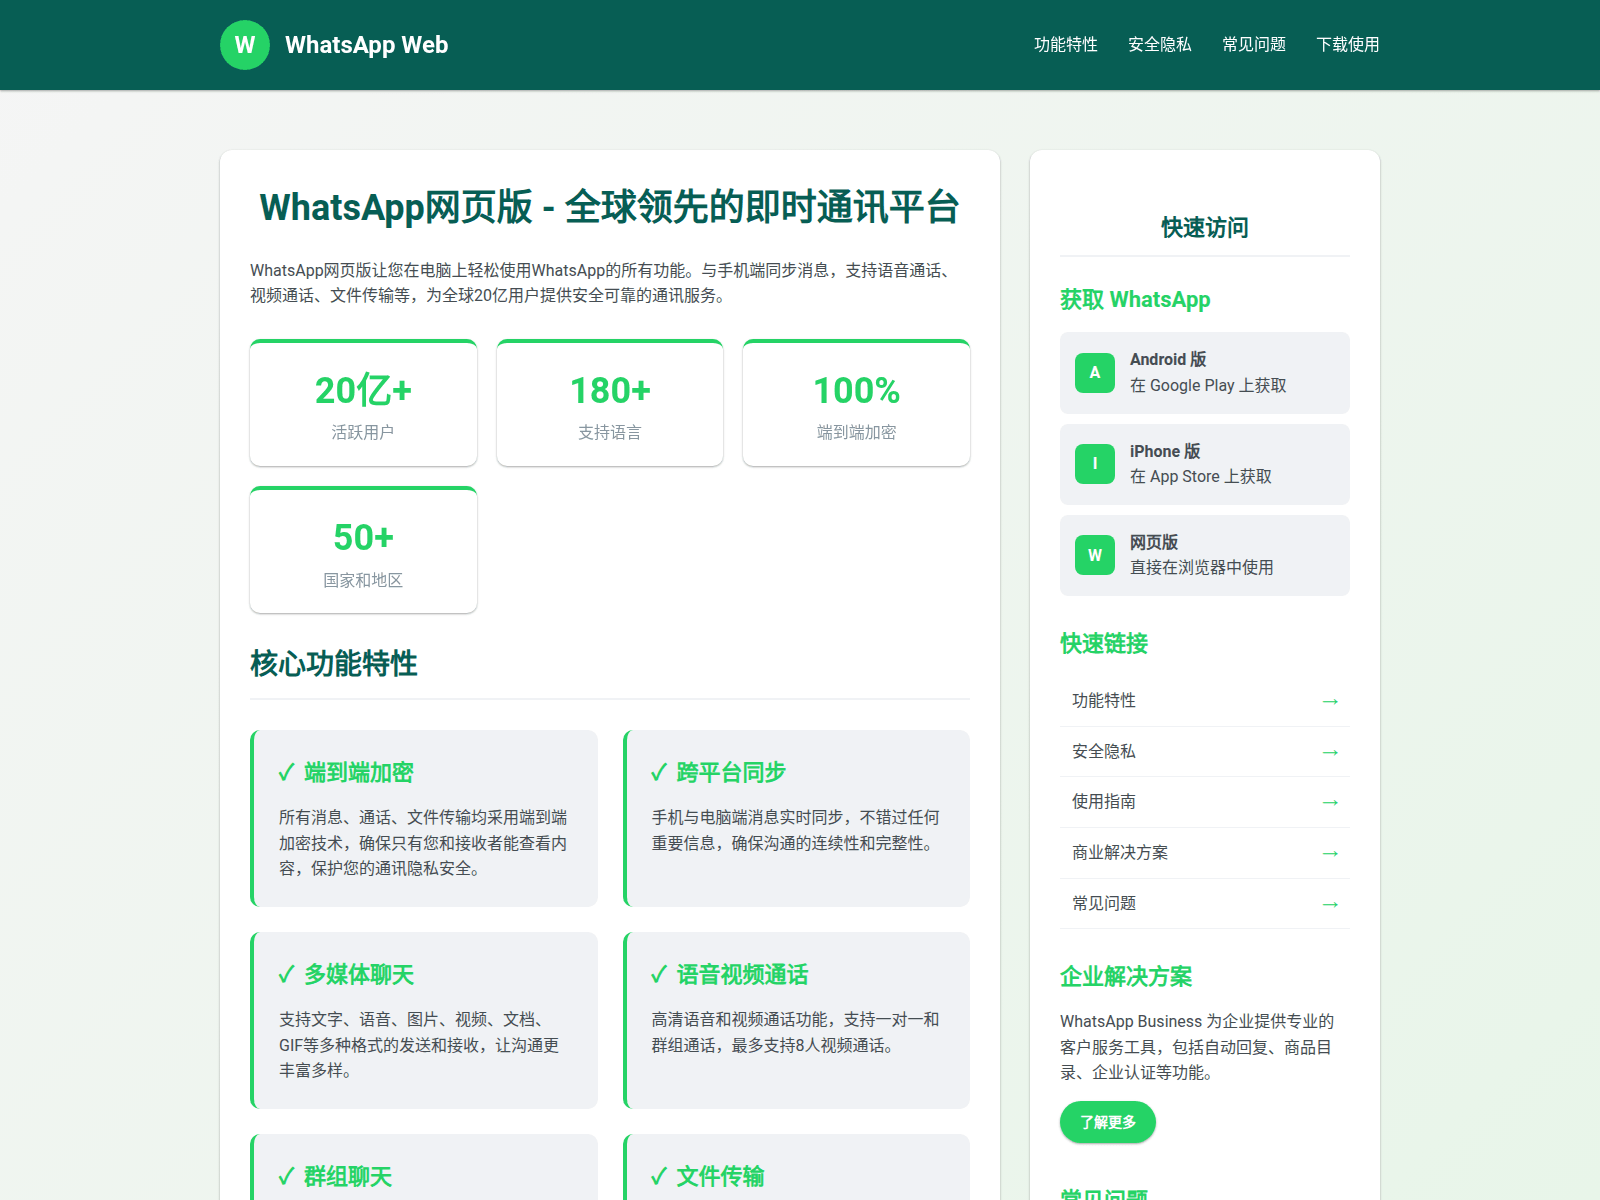
Task: Click the 核心功能特性 section heading
Action: (x=334, y=664)
